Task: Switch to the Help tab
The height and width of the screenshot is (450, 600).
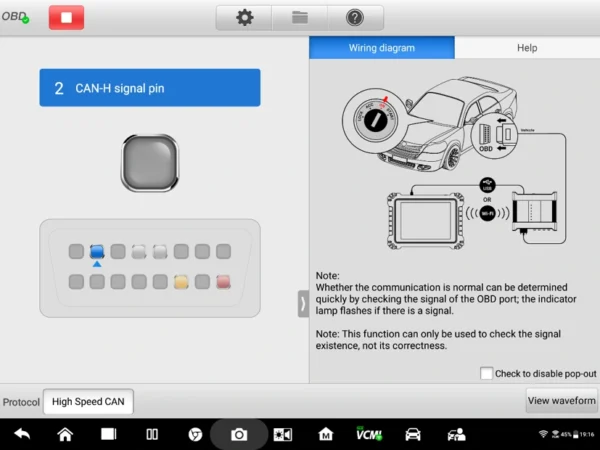Action: 526,48
